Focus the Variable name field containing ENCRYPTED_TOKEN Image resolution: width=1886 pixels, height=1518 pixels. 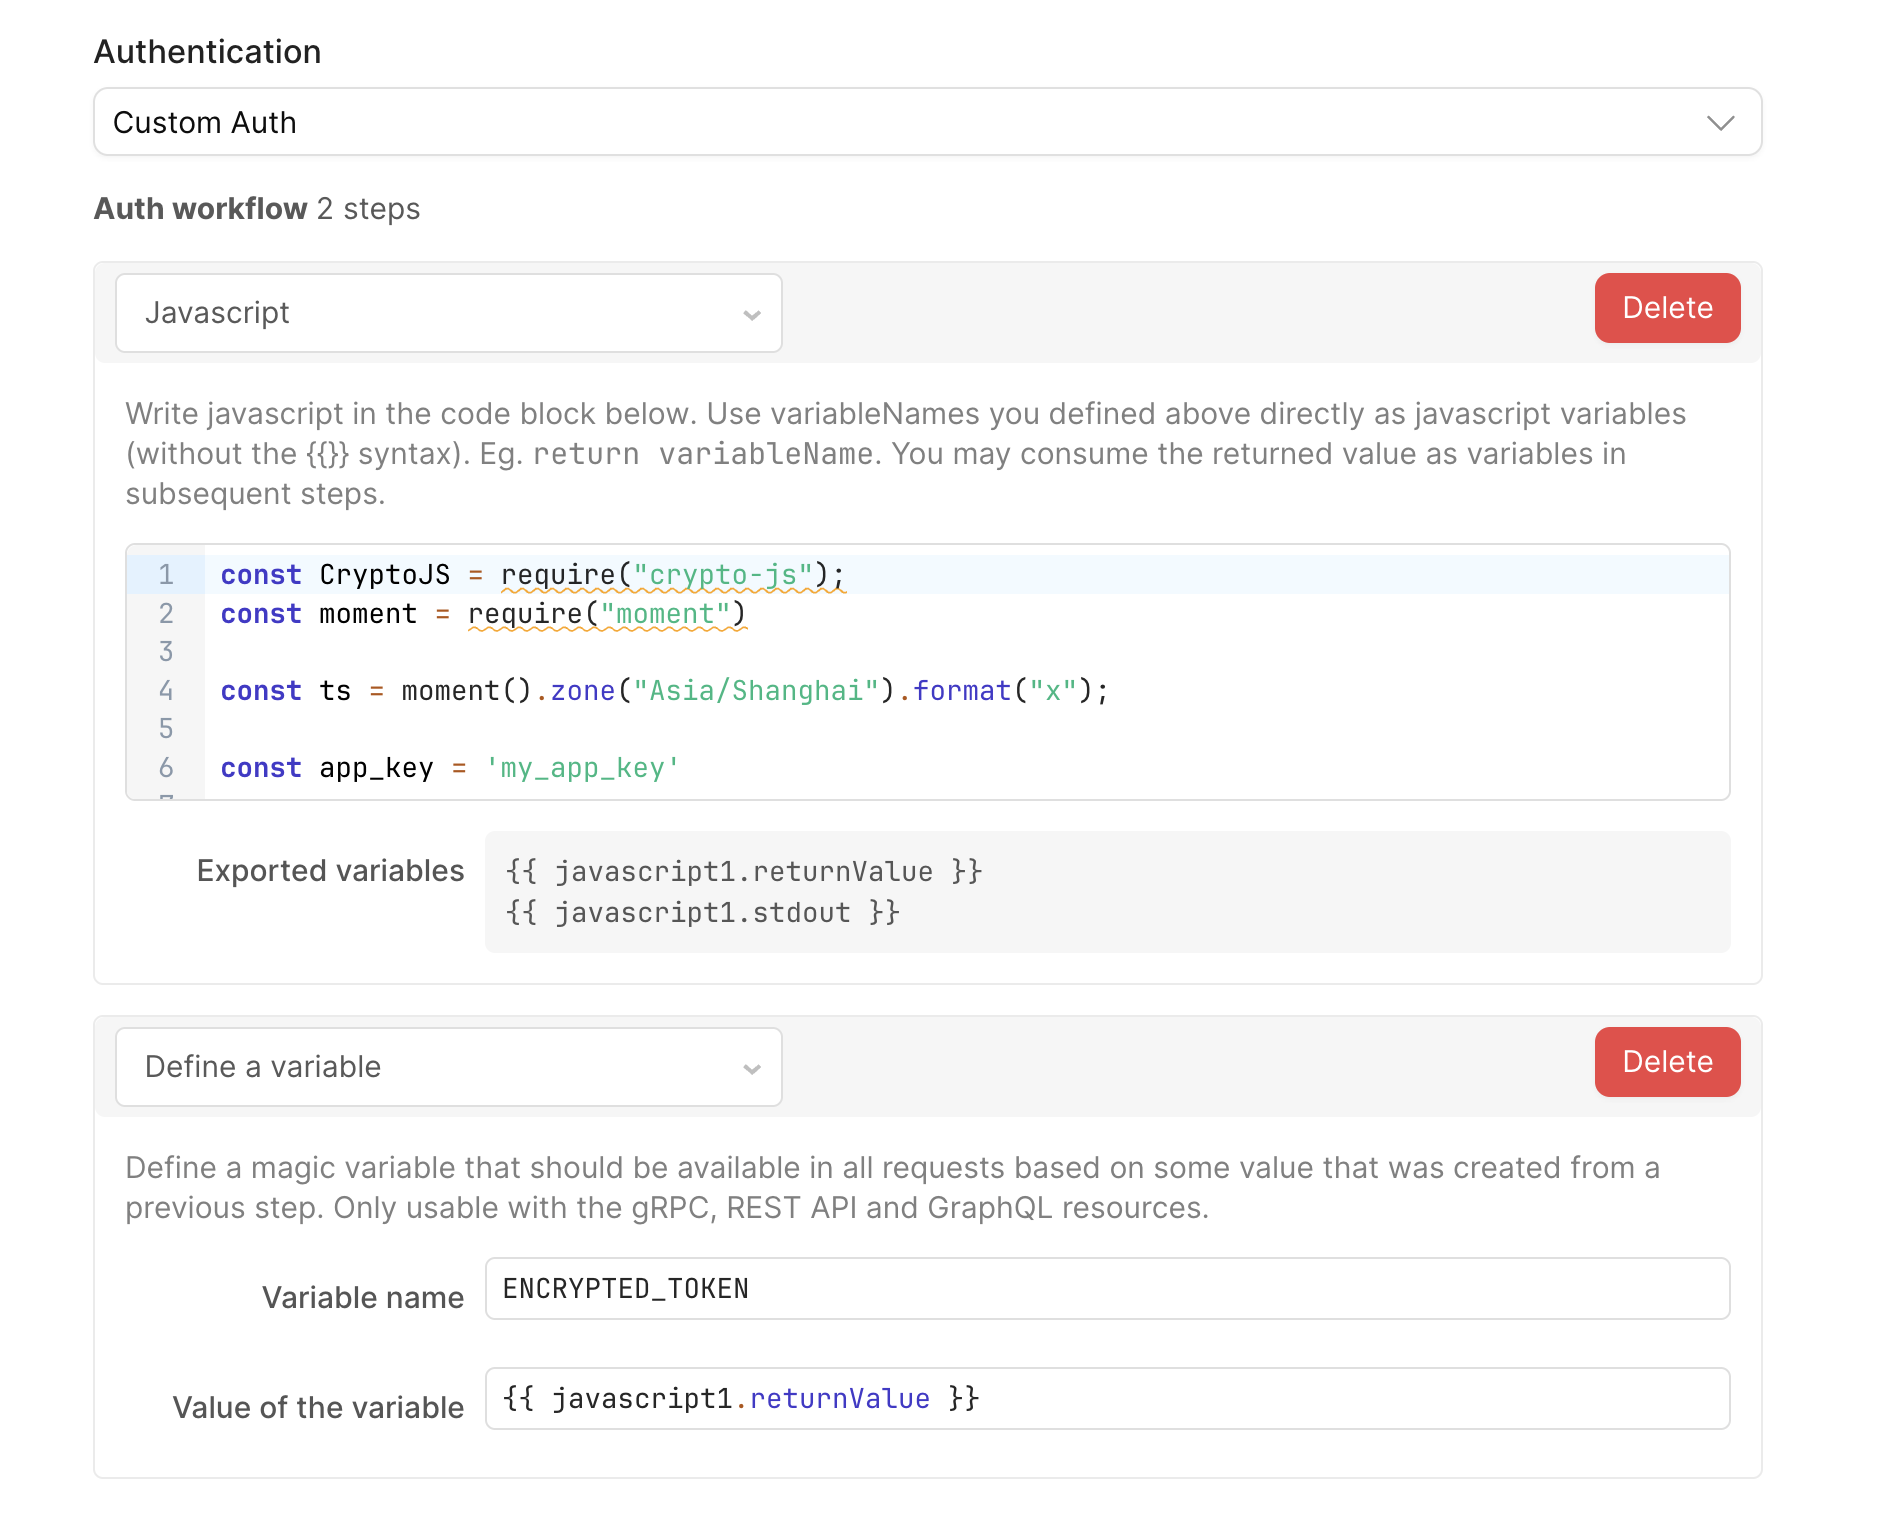[1106, 1289]
